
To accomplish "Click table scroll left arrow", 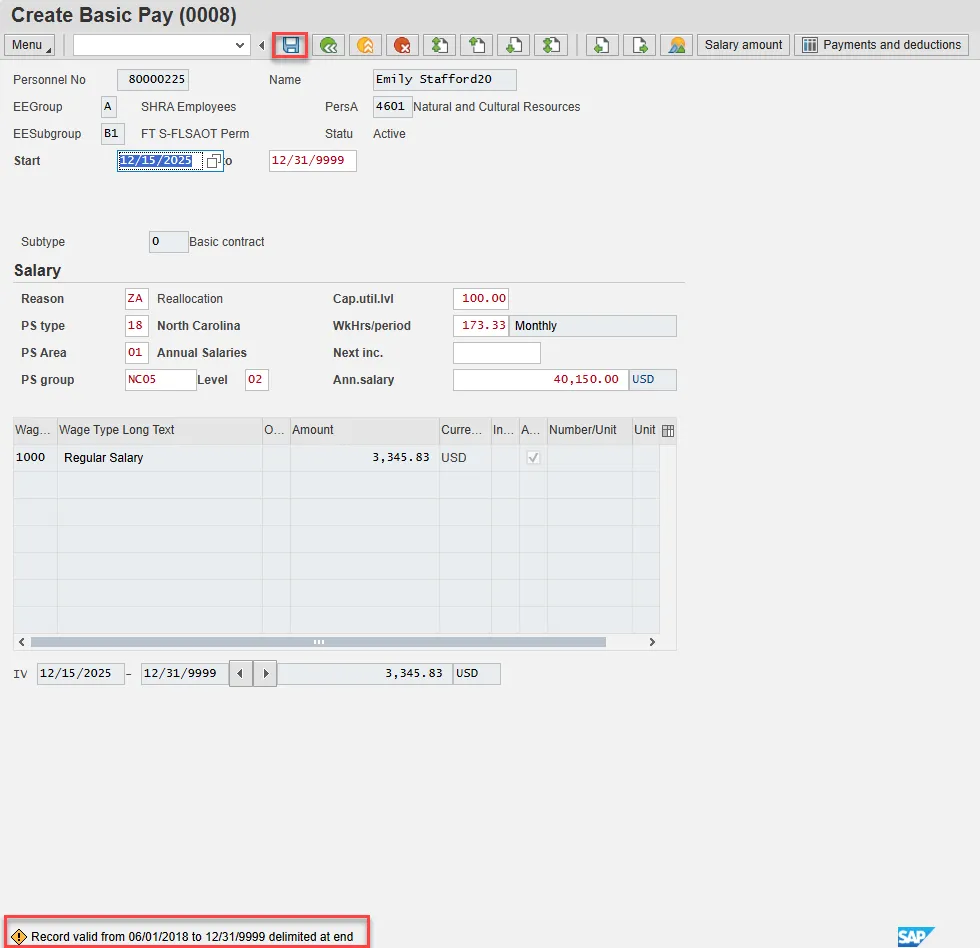I will (22, 642).
